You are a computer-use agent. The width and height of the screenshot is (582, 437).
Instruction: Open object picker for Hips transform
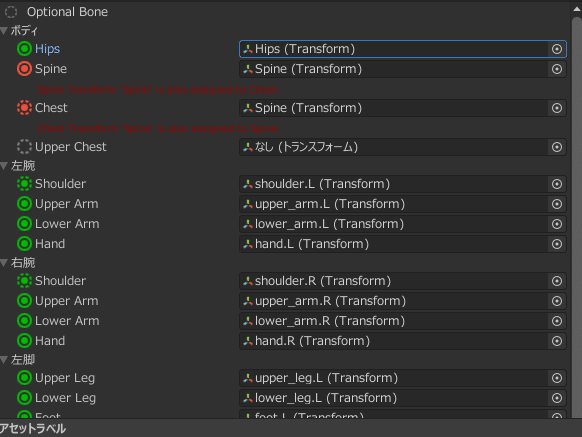557,49
